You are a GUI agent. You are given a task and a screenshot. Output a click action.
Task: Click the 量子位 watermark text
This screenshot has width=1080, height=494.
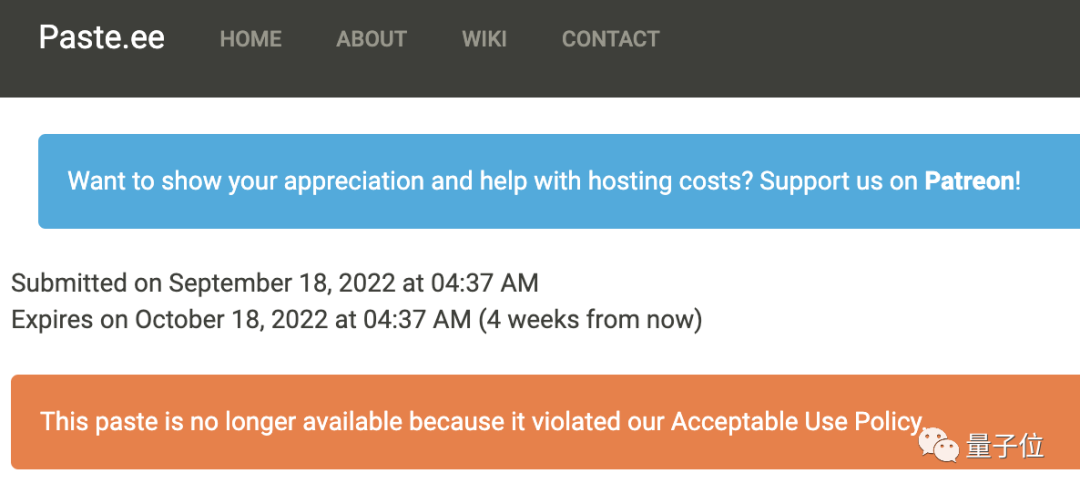click(x=1005, y=446)
